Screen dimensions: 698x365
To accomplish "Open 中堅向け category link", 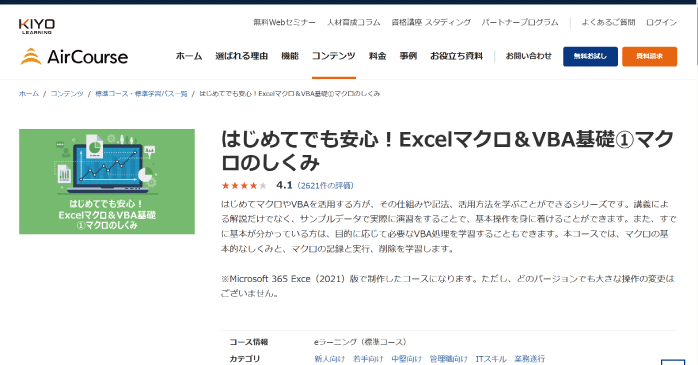I will tap(406, 358).
